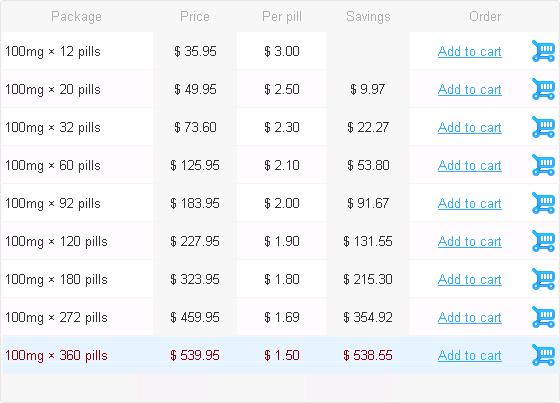560x403 pixels.
Task: Choose cart icon for 92 pills package
Action: pos(543,203)
